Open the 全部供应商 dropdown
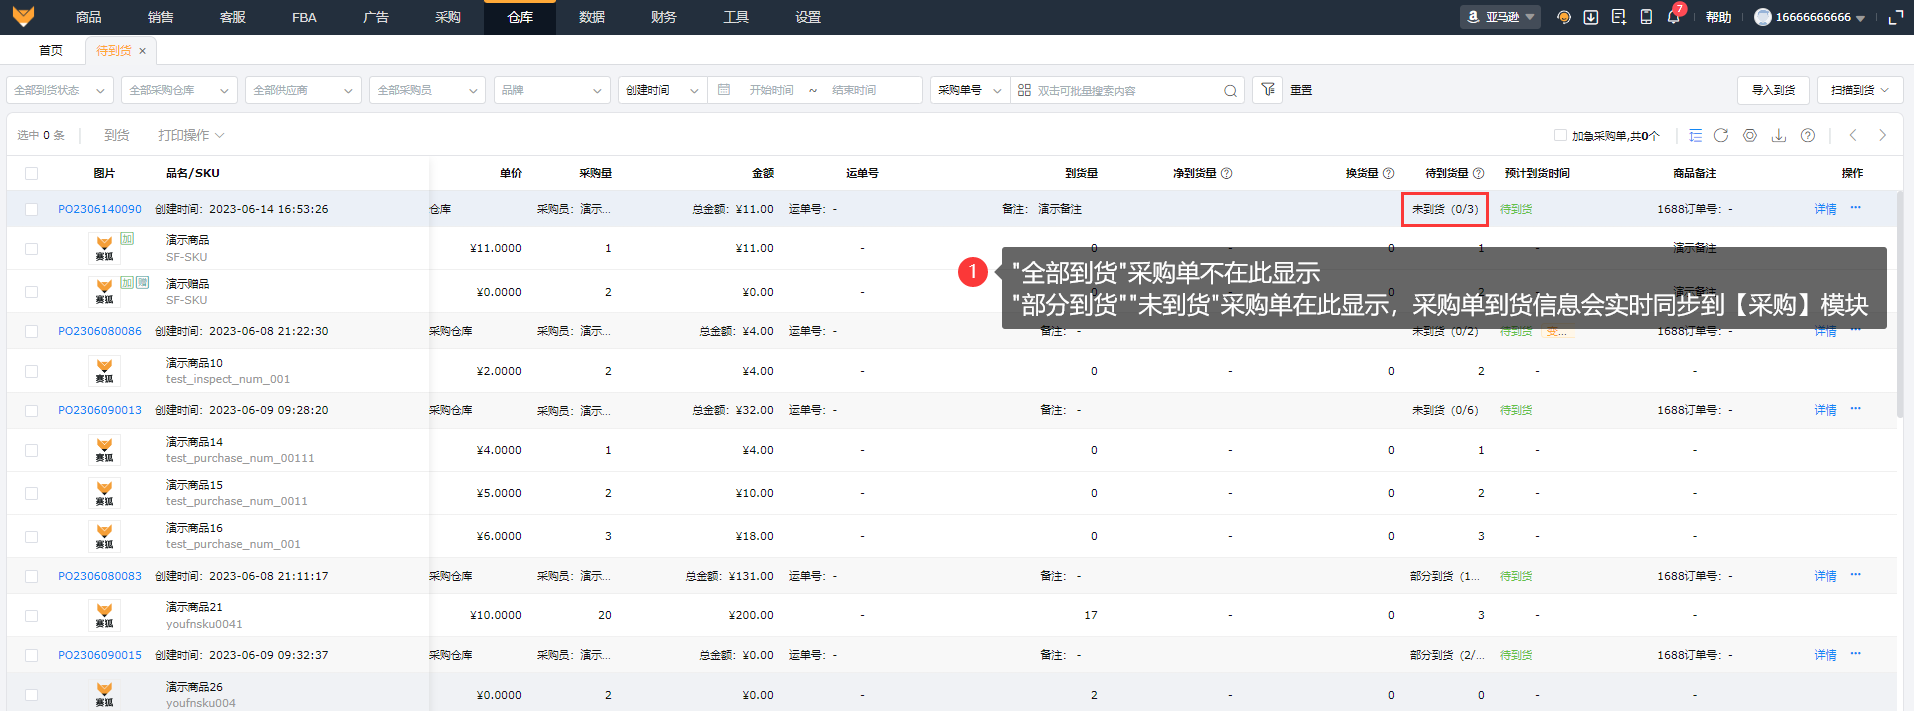Viewport: 1914px width, 711px height. coord(303,90)
